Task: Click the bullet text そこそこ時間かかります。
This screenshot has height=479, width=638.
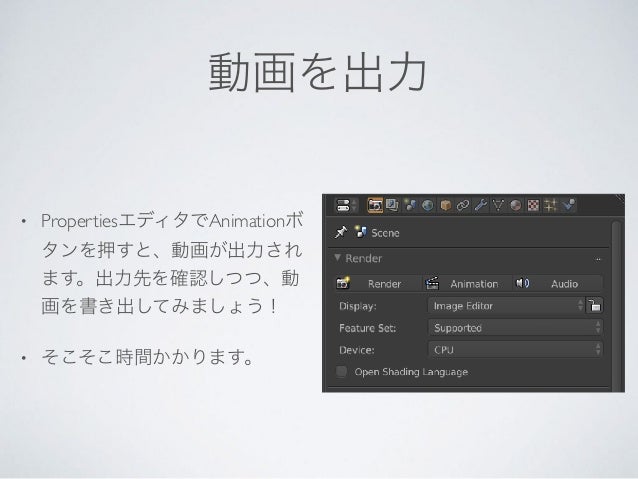Action: coord(148,357)
